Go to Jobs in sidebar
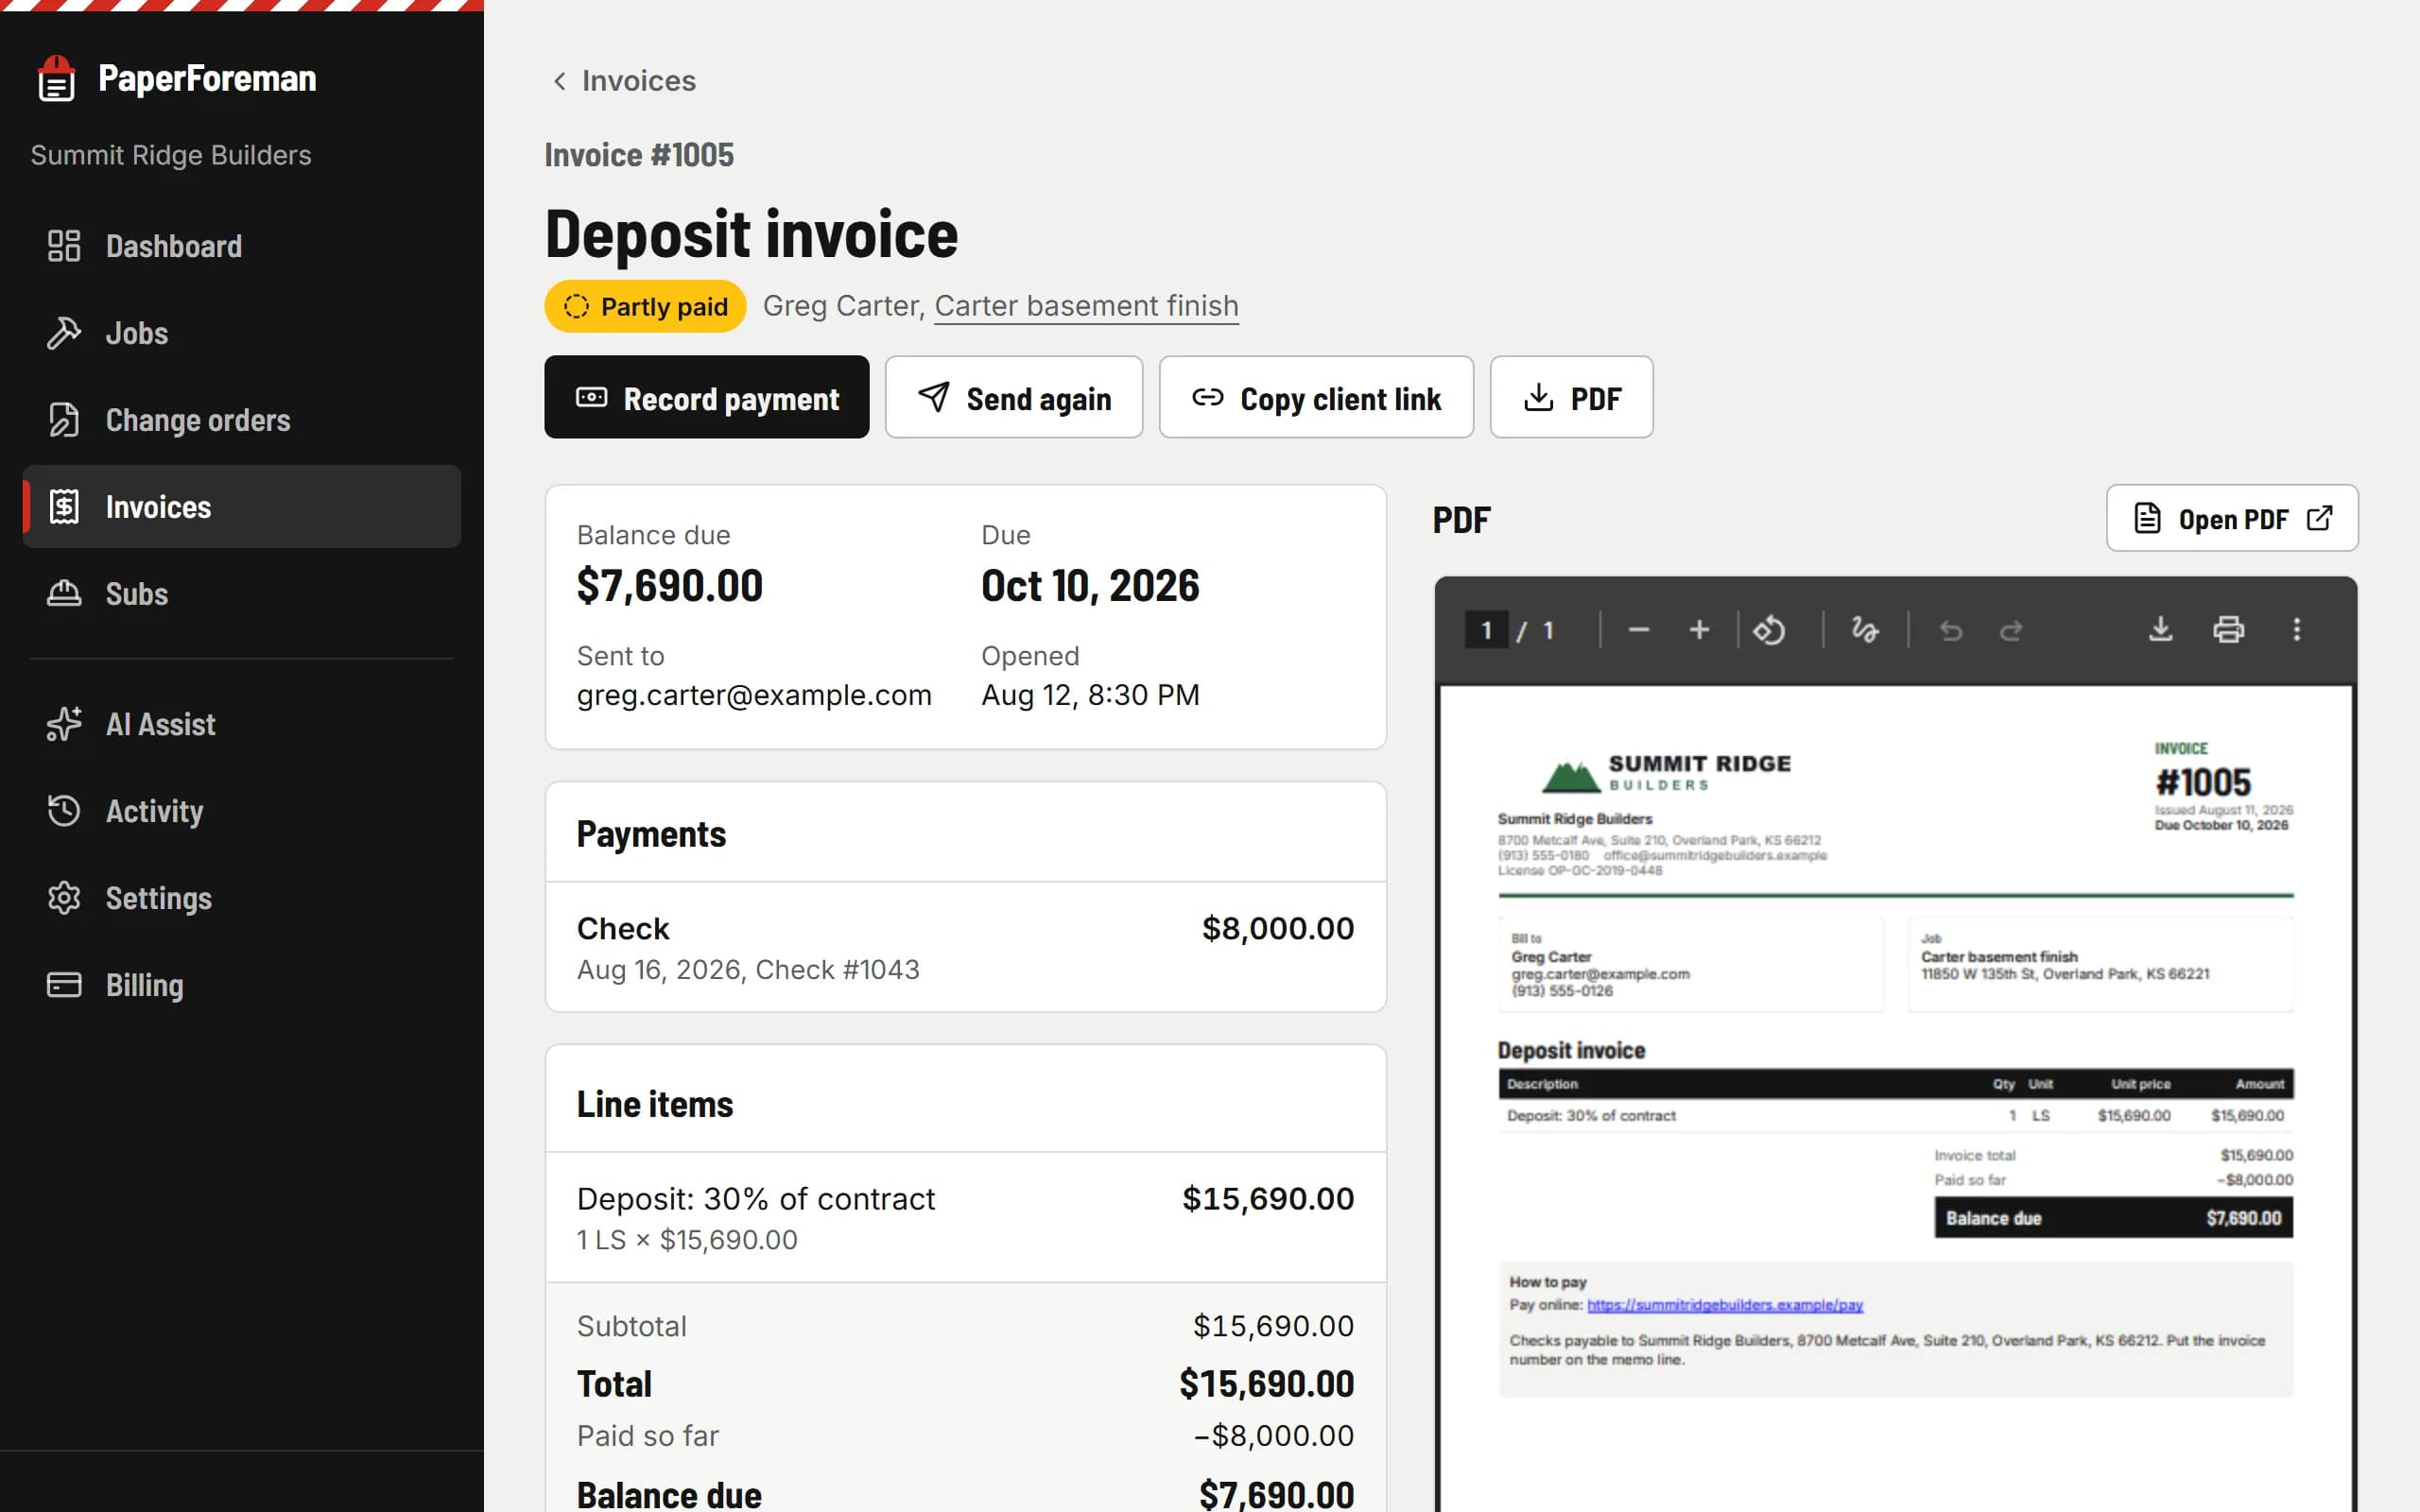 tap(242, 333)
